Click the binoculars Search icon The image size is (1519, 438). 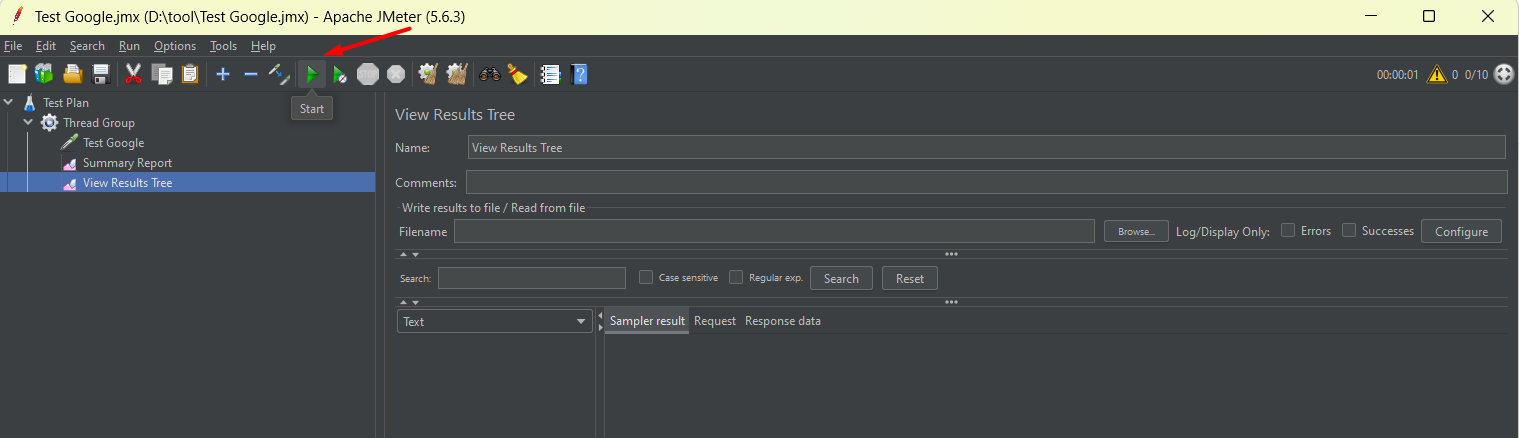coord(490,74)
